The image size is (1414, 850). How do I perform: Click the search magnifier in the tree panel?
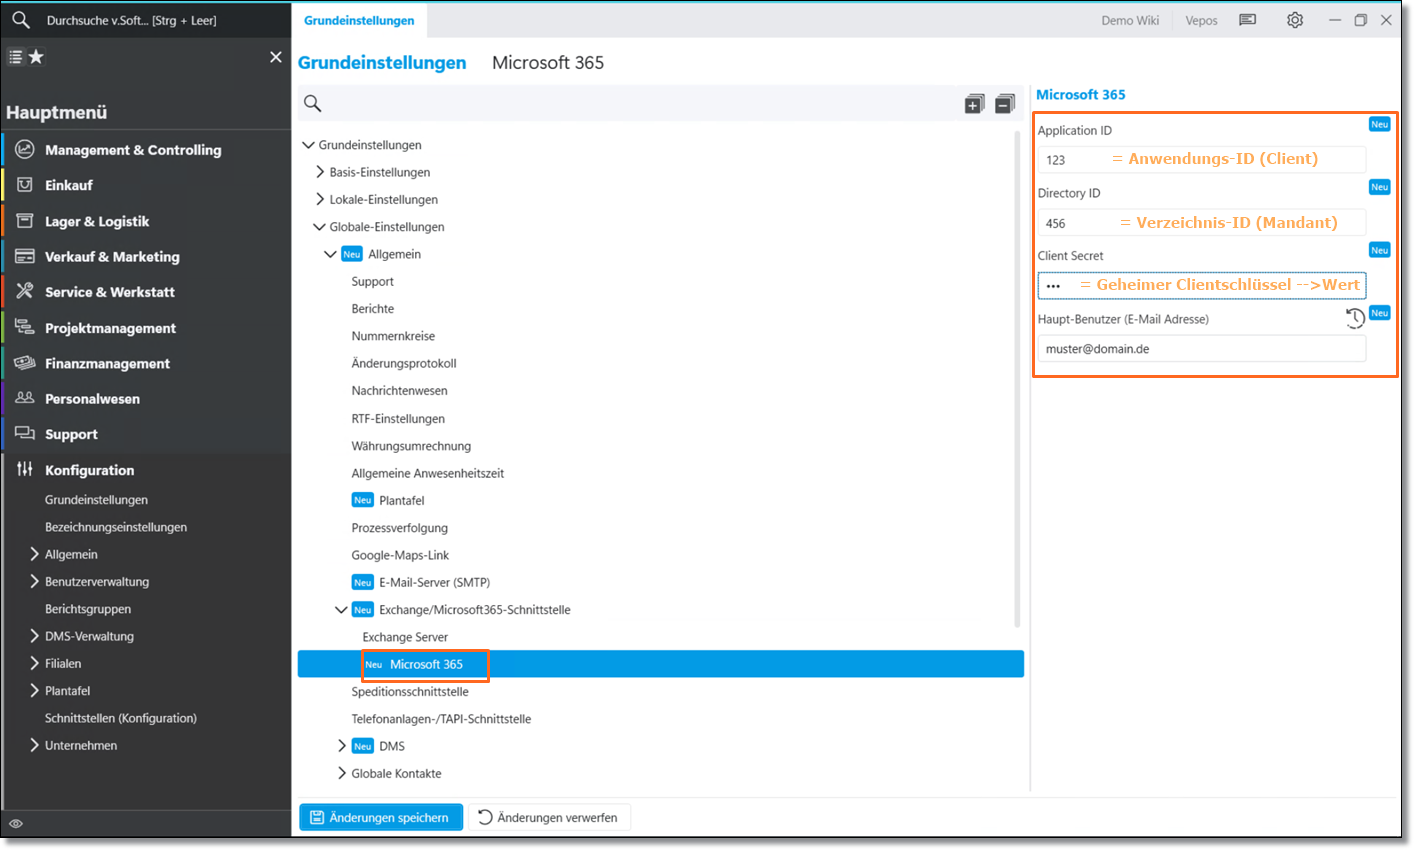click(x=313, y=104)
